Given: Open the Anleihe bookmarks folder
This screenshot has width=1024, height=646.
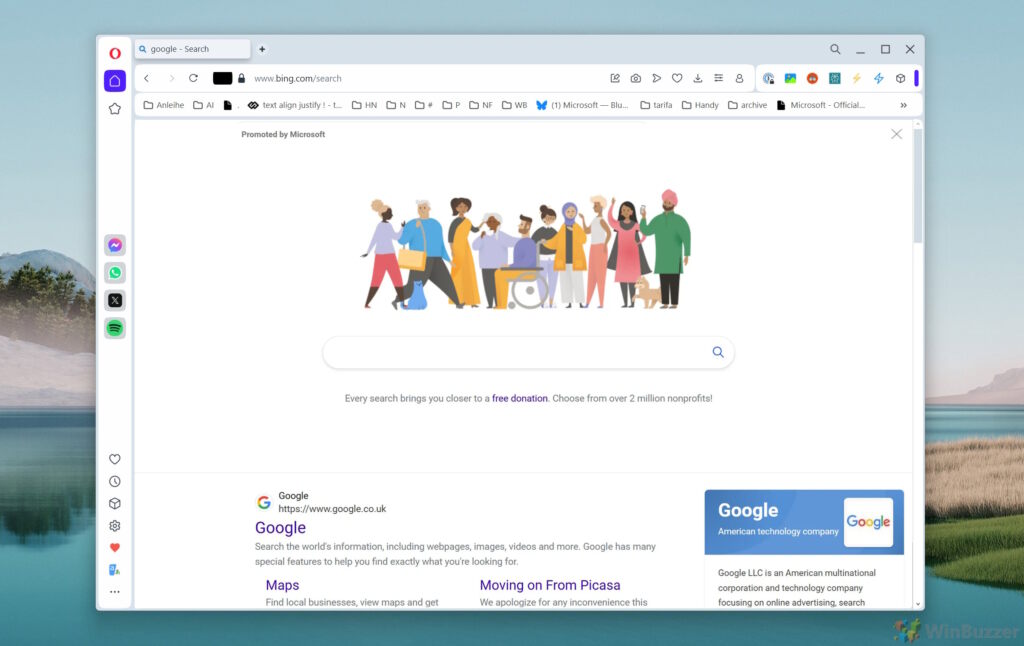Looking at the screenshot, I should point(163,105).
